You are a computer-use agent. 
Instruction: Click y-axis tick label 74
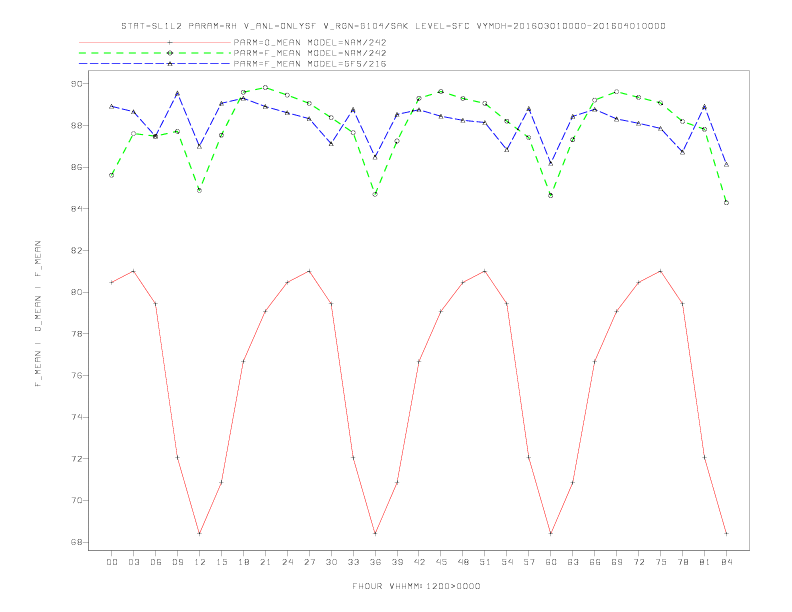76,417
